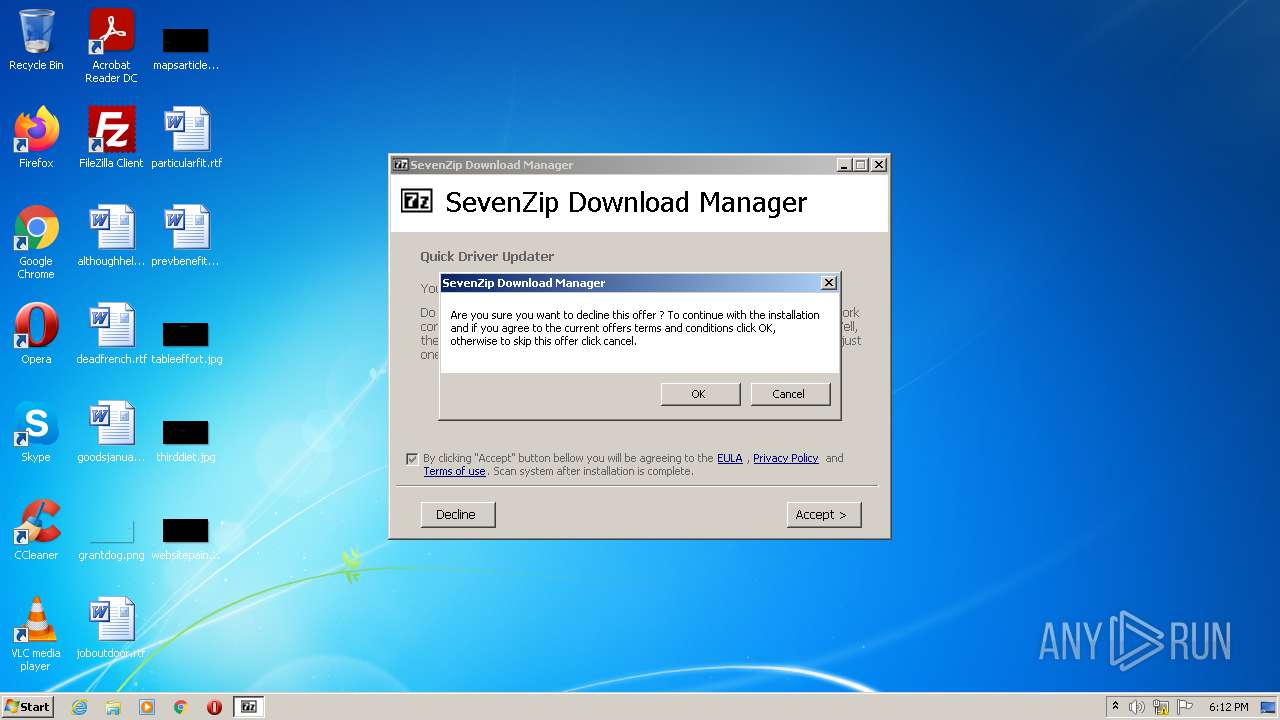Launch VLC media player shortcut
This screenshot has width=1280, height=720.
click(36, 634)
